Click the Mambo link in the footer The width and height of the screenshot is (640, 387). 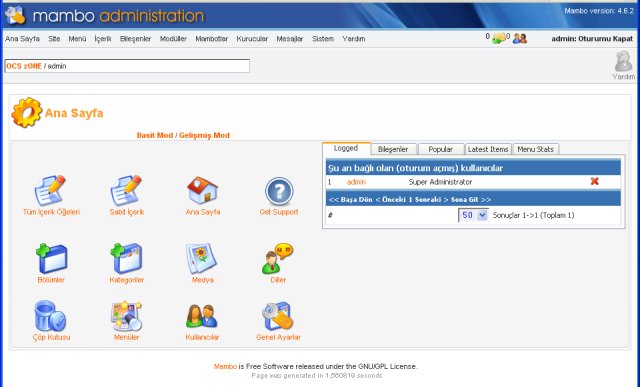pos(225,367)
